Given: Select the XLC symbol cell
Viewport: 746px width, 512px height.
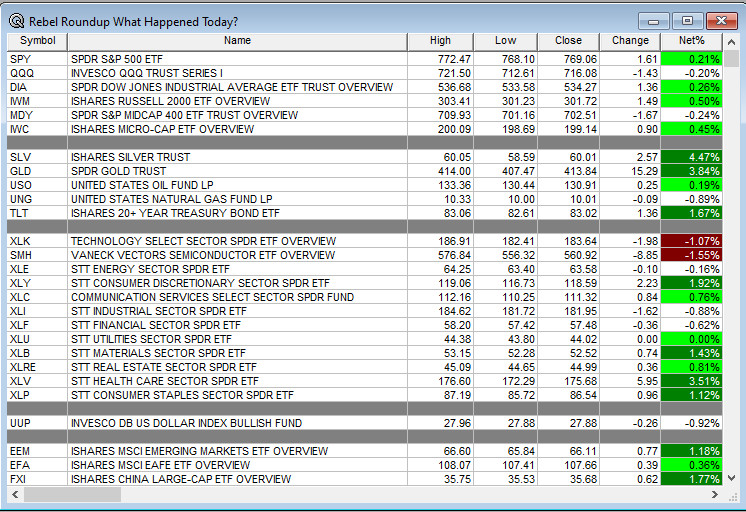Looking at the screenshot, I should (x=38, y=297).
